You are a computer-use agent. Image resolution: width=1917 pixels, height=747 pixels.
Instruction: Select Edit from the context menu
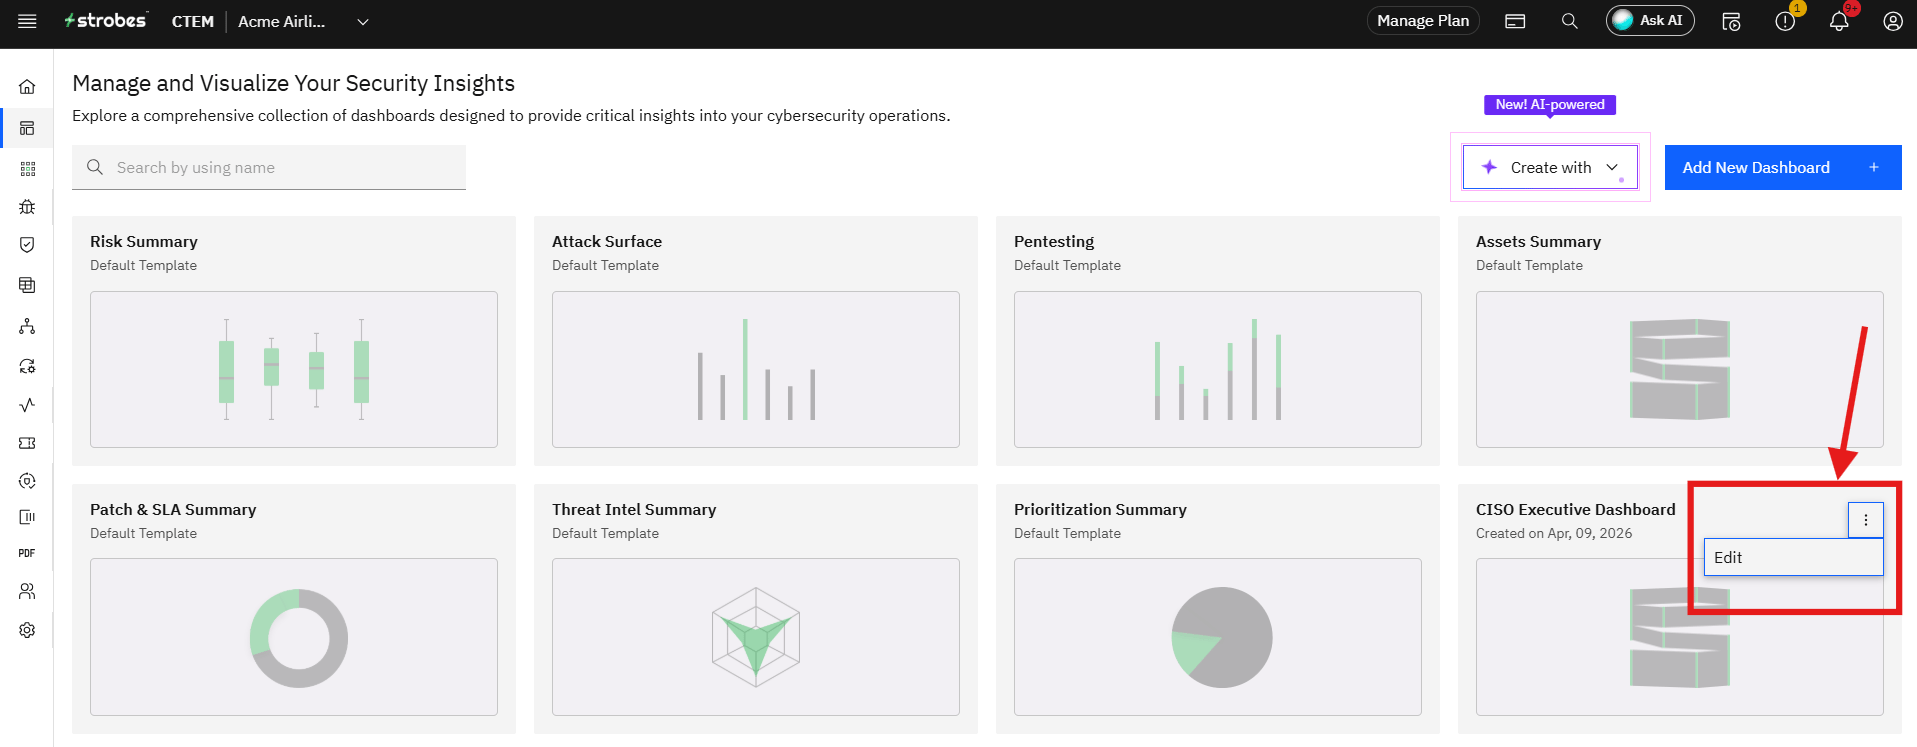click(x=1793, y=558)
